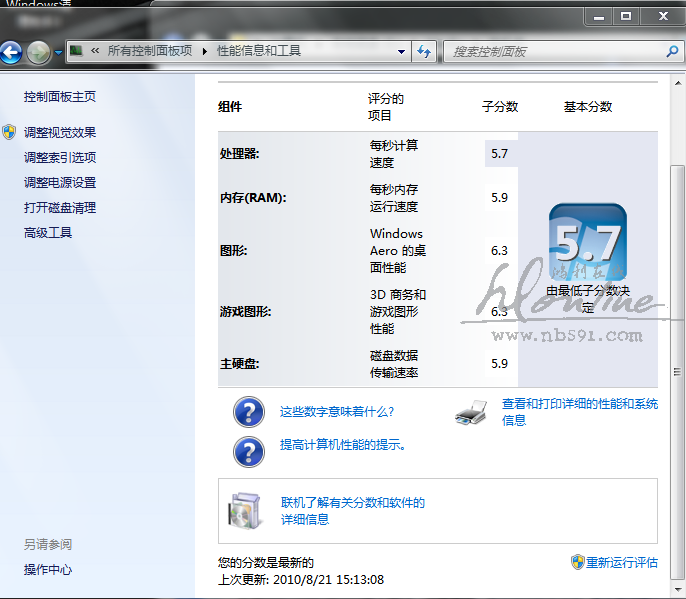This screenshot has width=686, height=599.
Task: Expand the arrow after 所有控制面板项 breadcrumb
Action: tap(206, 51)
